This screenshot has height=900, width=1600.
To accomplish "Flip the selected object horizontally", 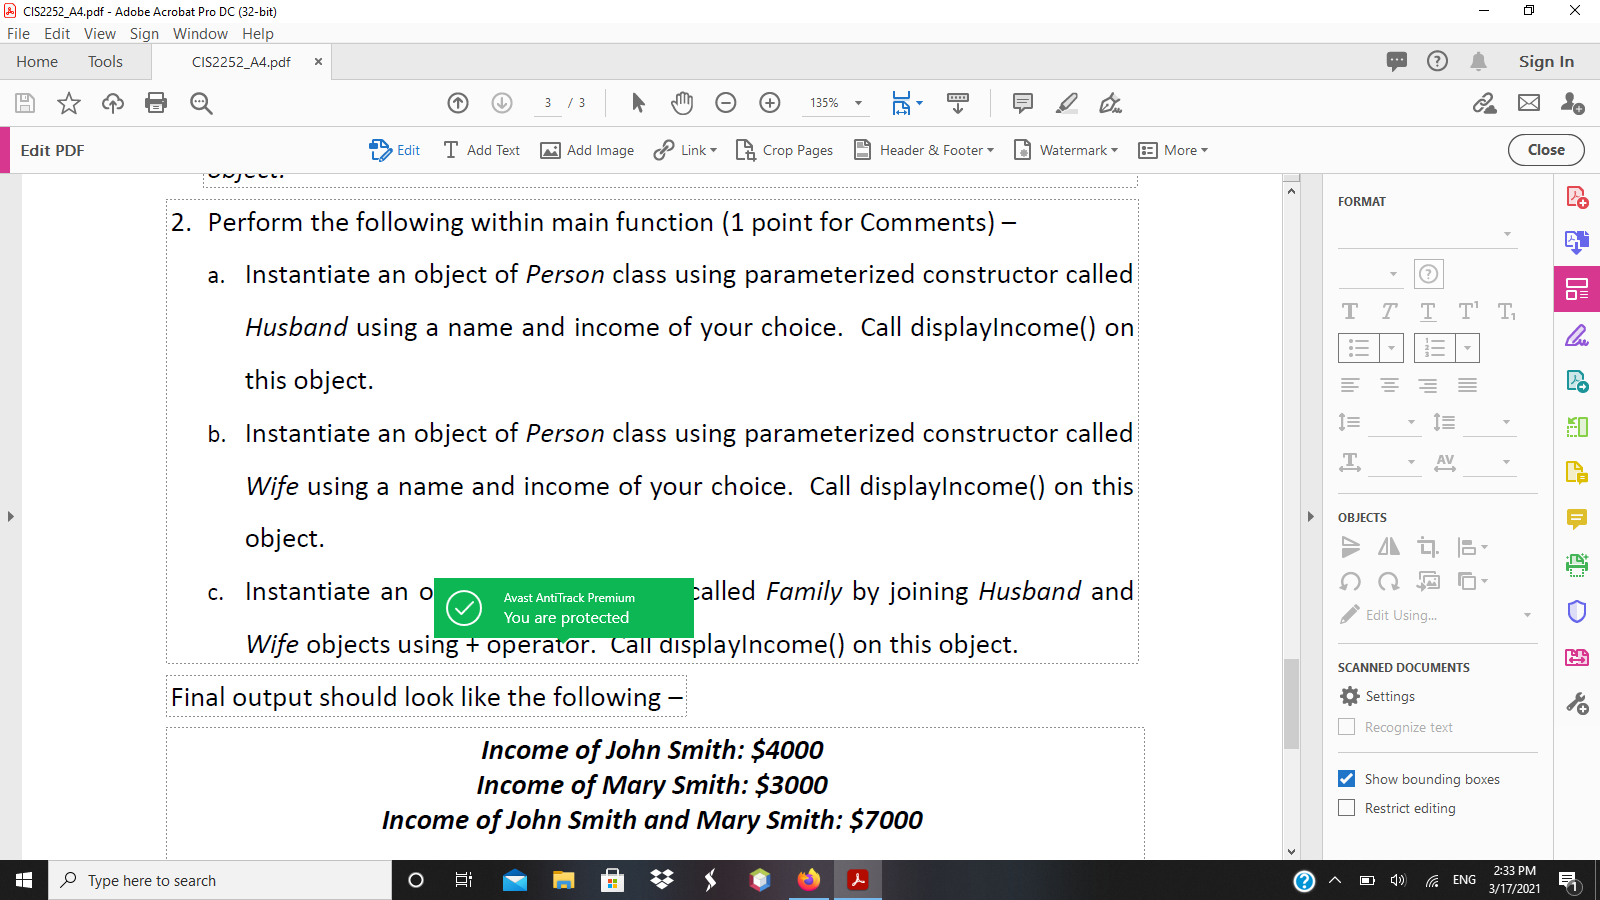I will coord(1388,547).
